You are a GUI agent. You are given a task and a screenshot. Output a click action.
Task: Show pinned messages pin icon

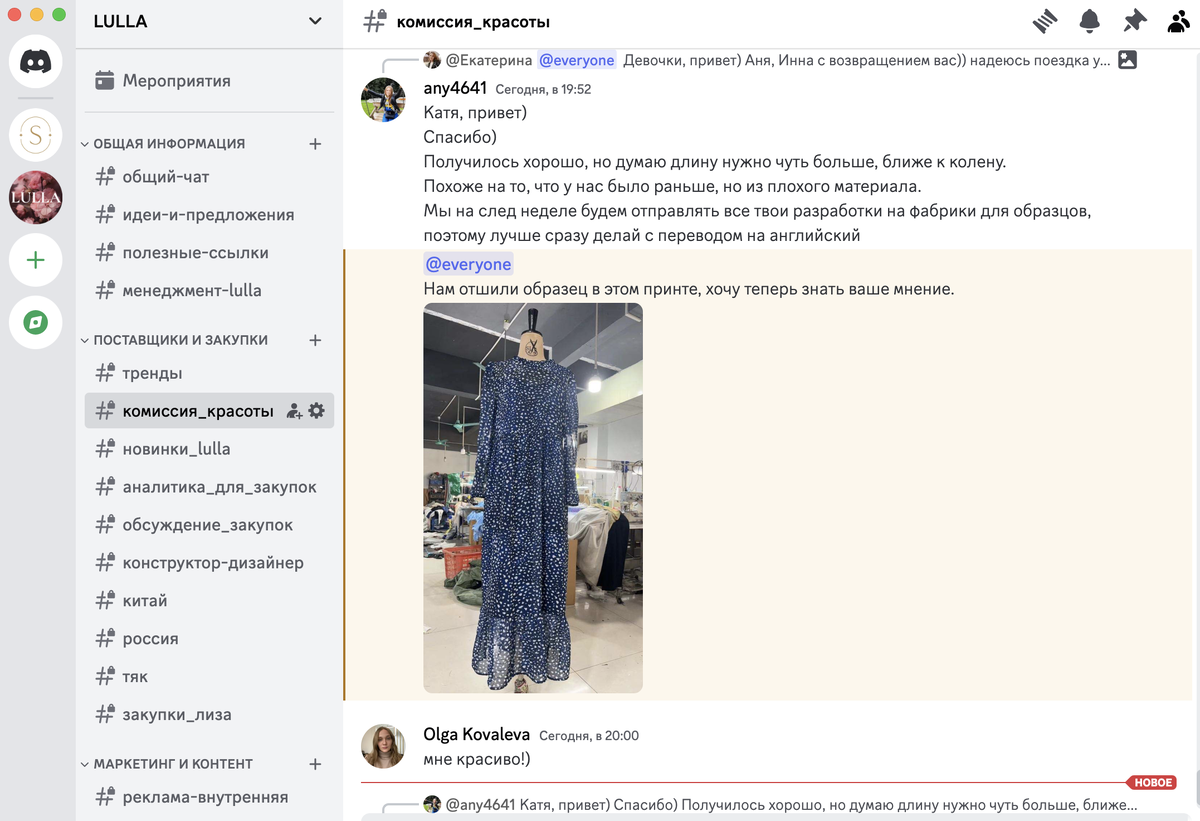click(1135, 21)
